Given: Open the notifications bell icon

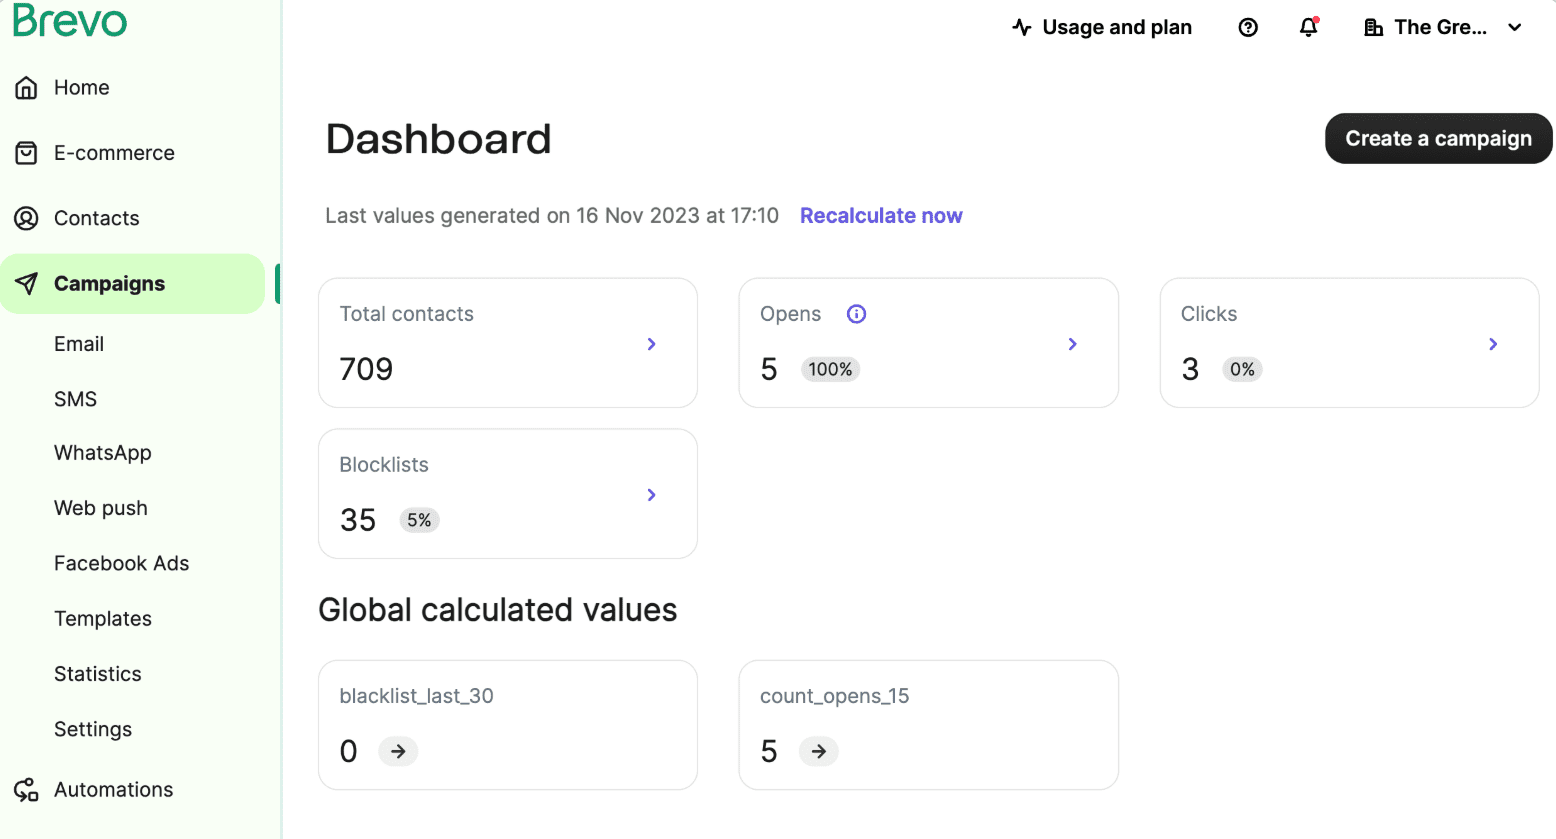Looking at the screenshot, I should point(1308,27).
